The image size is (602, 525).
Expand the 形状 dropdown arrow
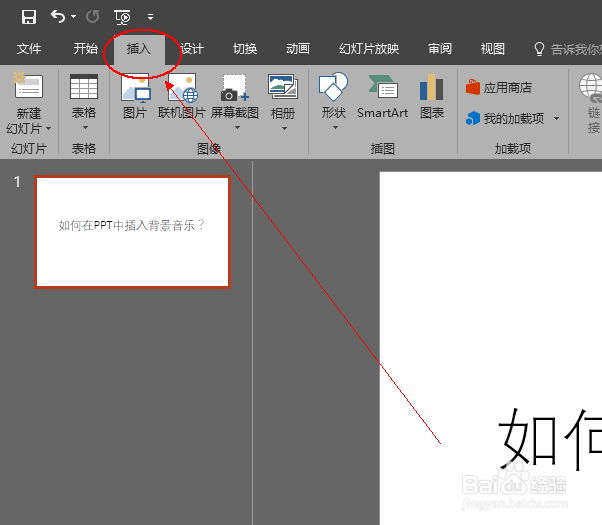point(335,128)
